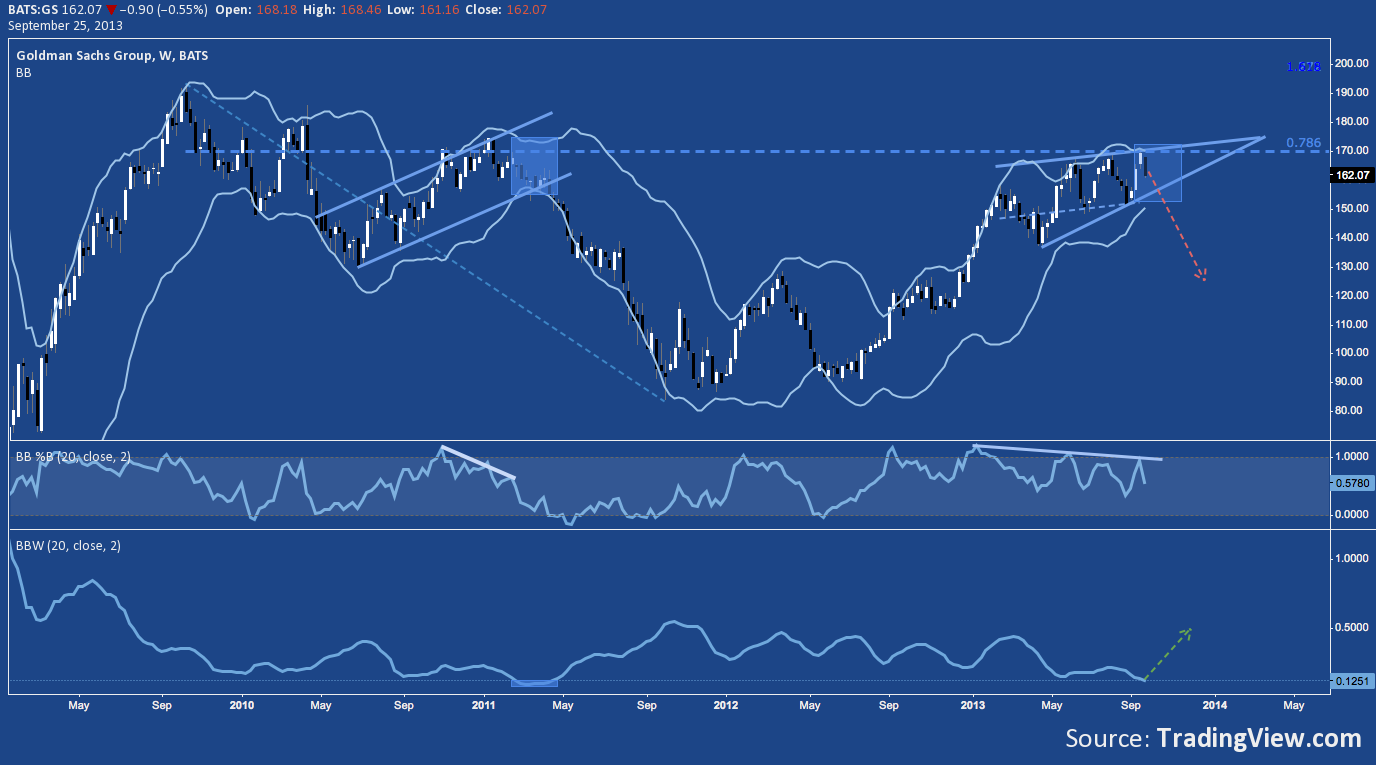Click the 130.00 price axis label
The height and width of the screenshot is (765, 1376).
coord(1352,266)
